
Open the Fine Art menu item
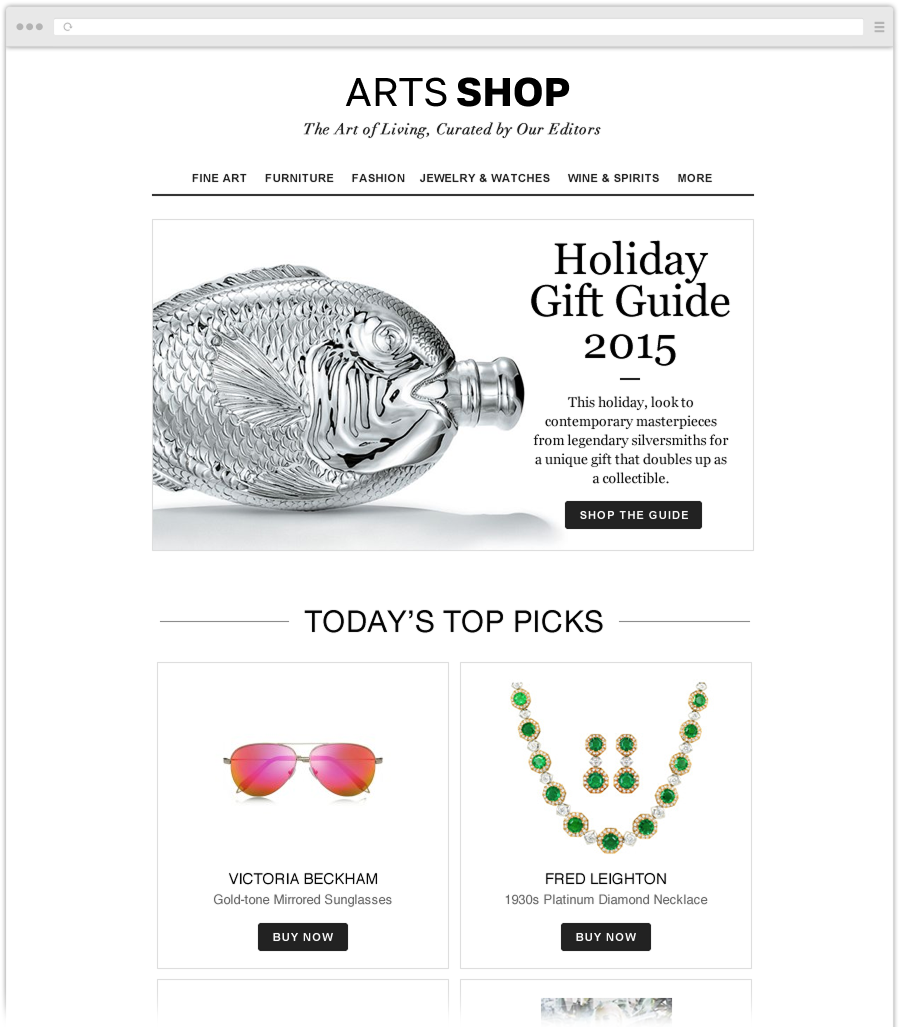coord(219,178)
